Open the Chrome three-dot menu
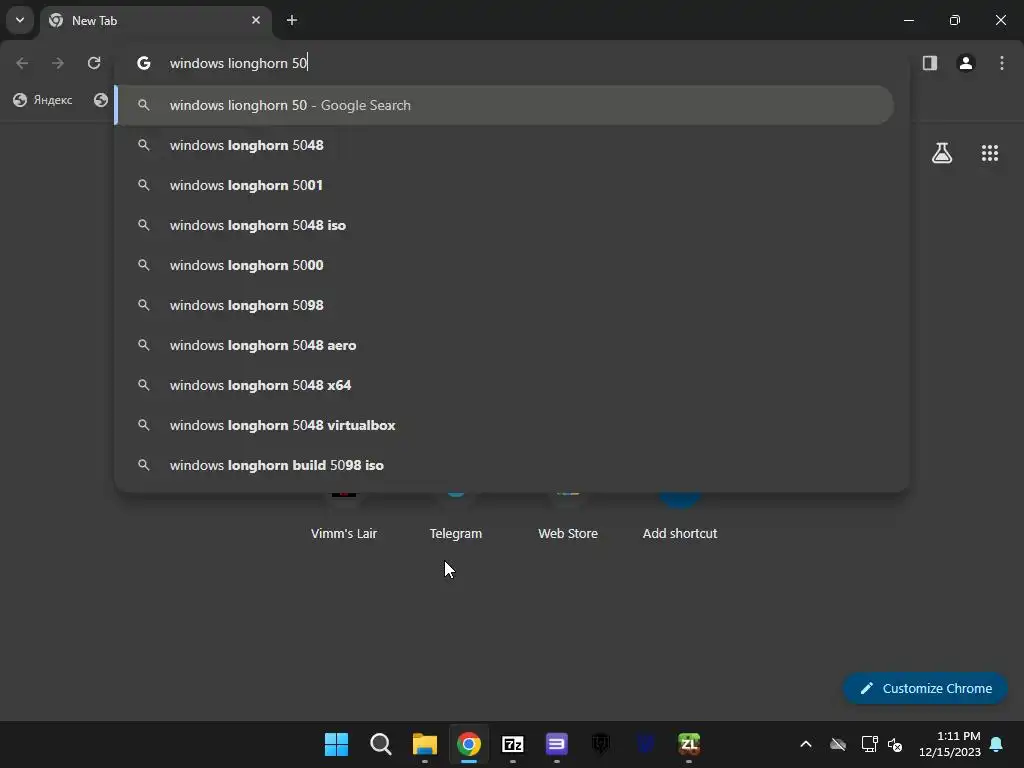This screenshot has width=1024, height=768. point(1002,63)
